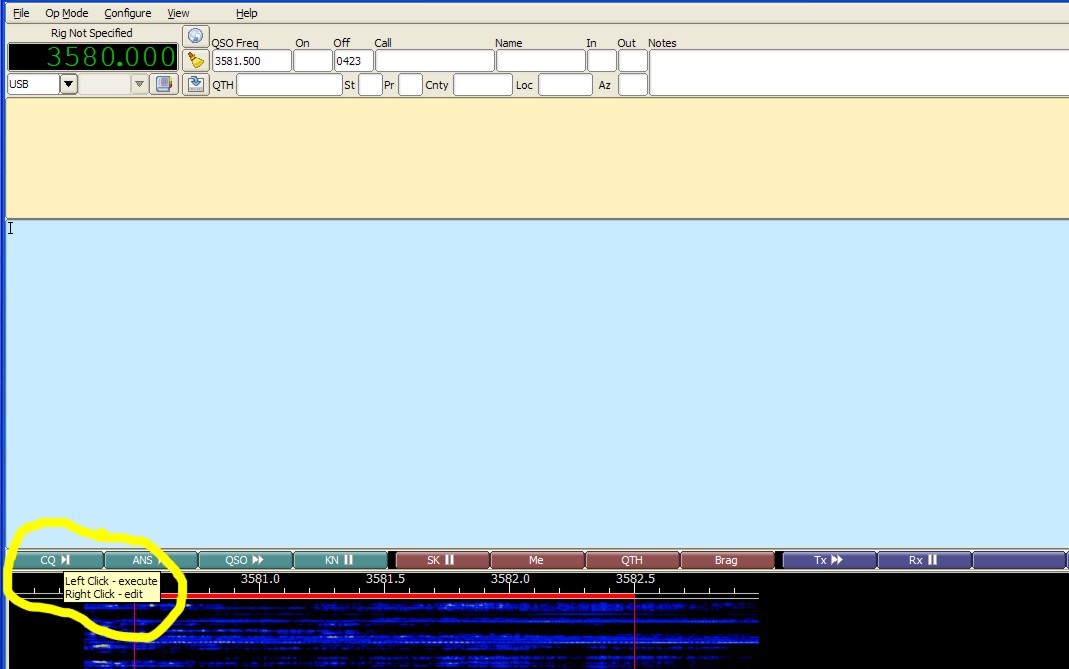Run the KN macro button
Viewport: 1069px width, 669px height.
tap(340, 560)
